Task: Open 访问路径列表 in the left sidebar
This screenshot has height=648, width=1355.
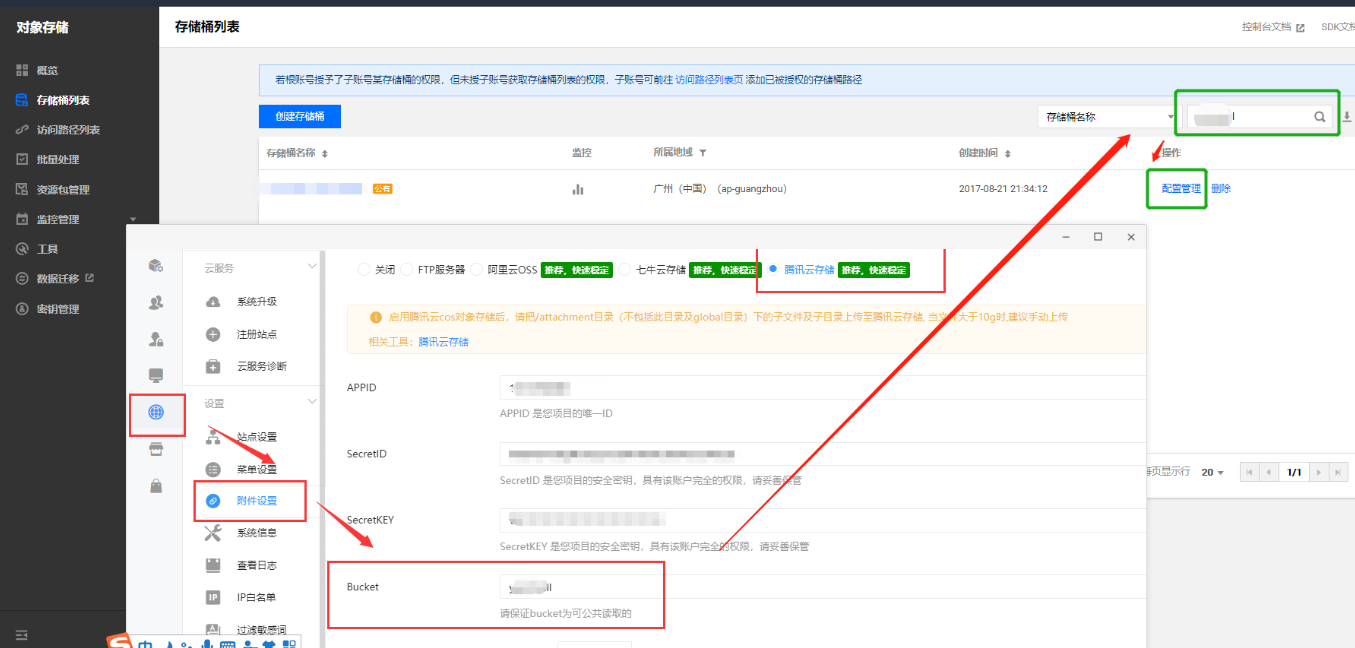Action: click(x=68, y=130)
